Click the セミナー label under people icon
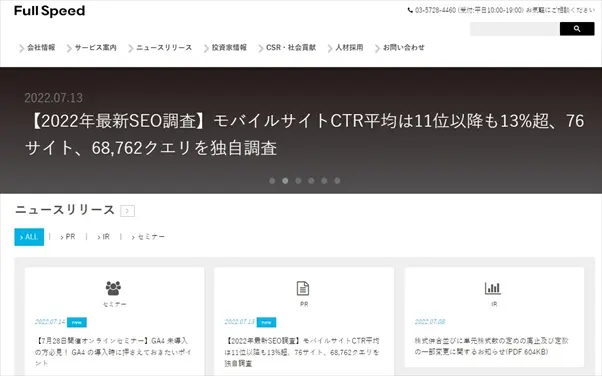The height and width of the screenshot is (376, 602). tap(114, 304)
